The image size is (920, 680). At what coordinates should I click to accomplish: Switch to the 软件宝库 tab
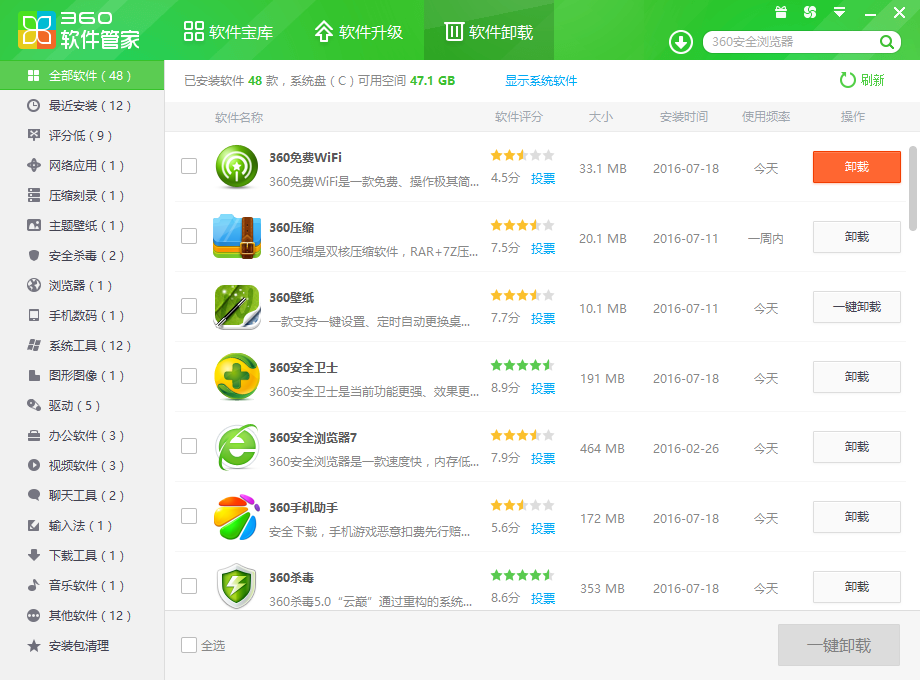pos(229,32)
